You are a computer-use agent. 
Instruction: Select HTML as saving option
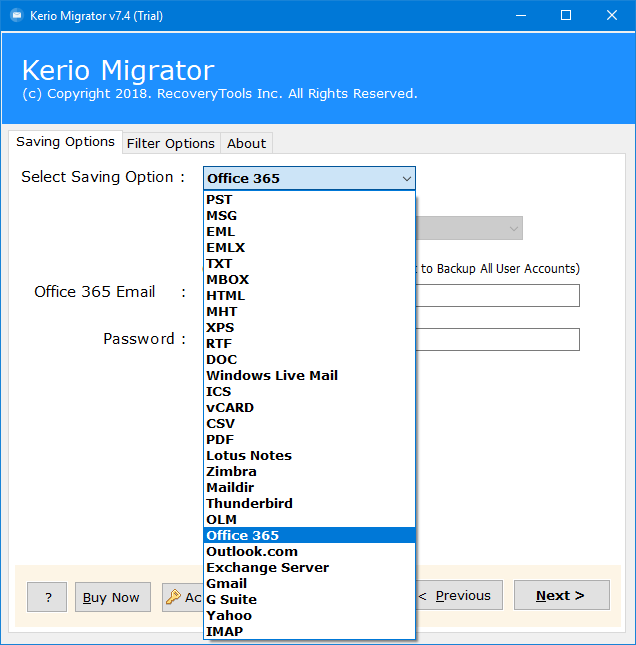click(309, 296)
